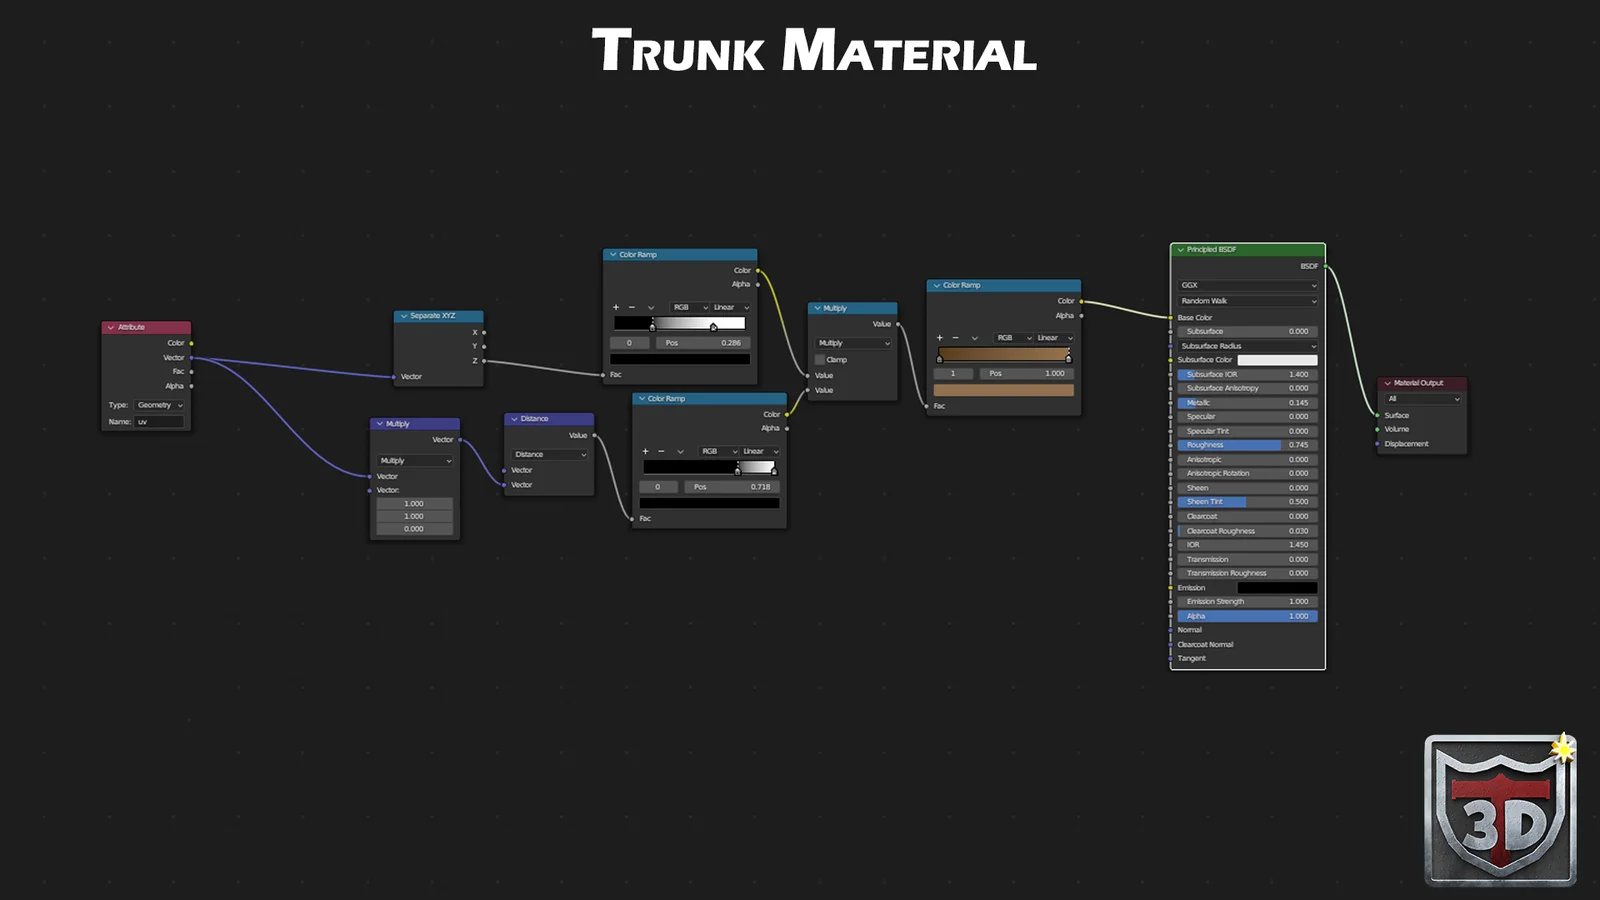
Task: Open the grayscale Color Ramp specials menu
Action: click(650, 307)
